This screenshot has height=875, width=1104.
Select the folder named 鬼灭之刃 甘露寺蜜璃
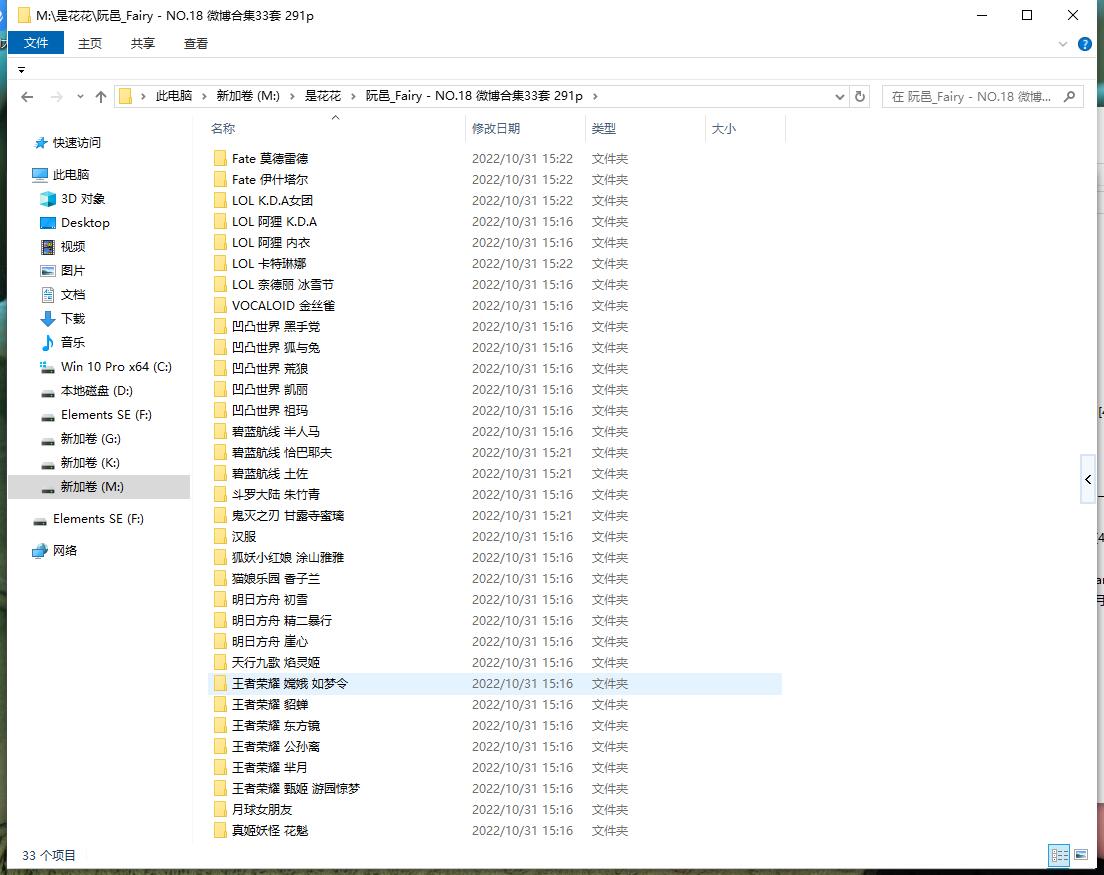point(288,515)
